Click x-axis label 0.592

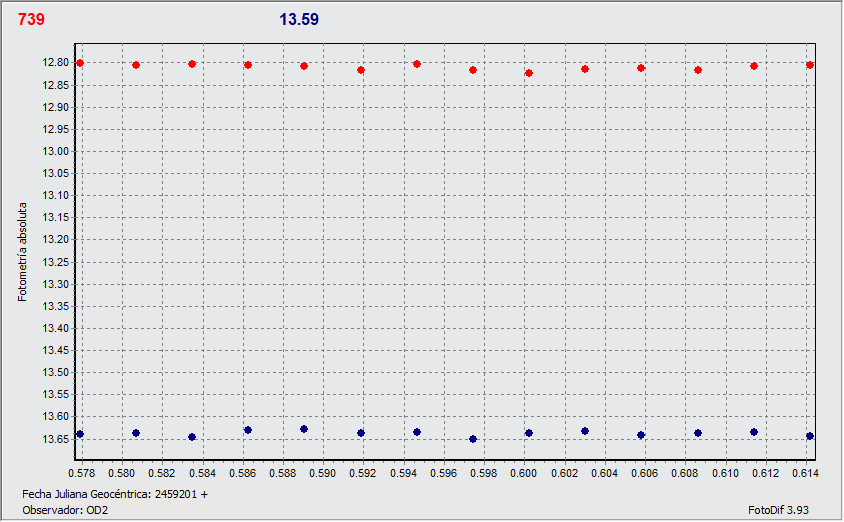(363, 473)
